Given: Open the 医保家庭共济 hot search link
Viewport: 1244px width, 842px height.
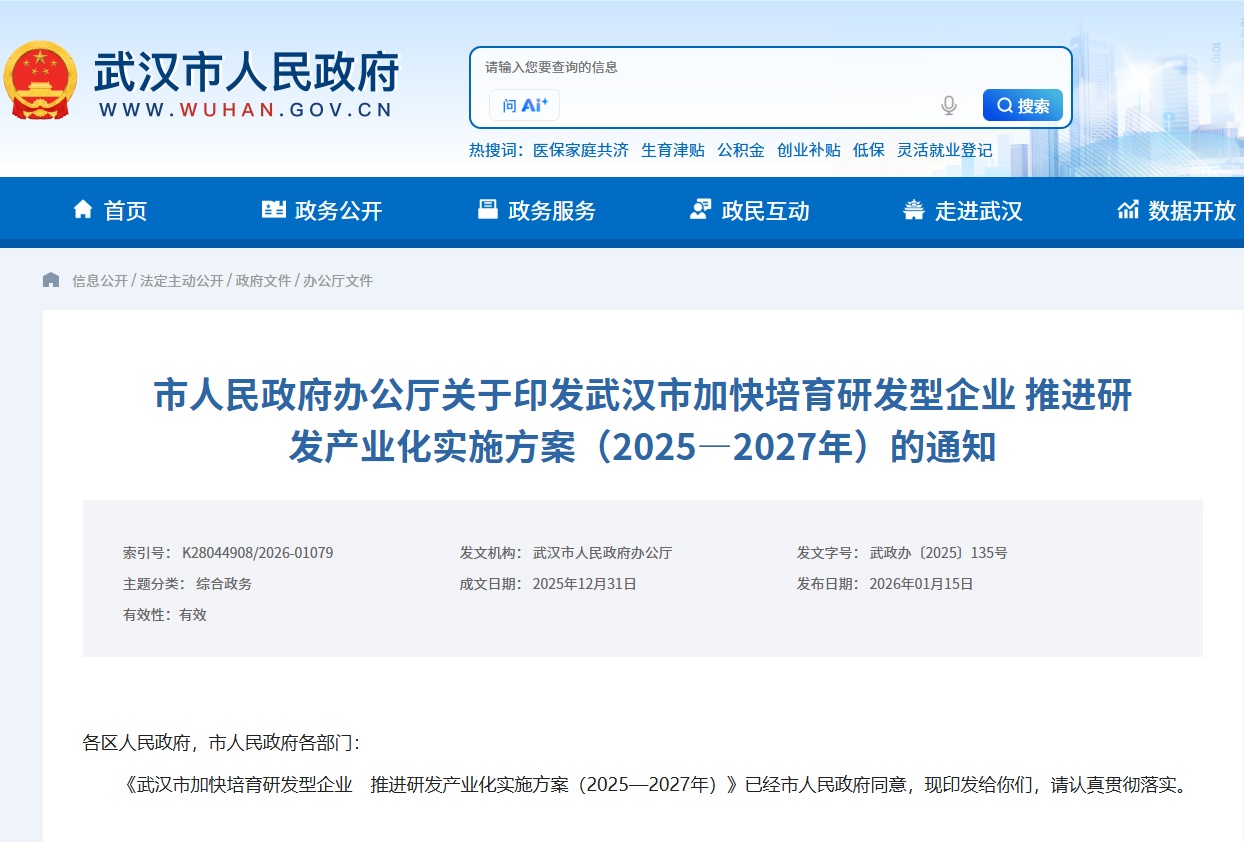Looking at the screenshot, I should coord(580,150).
